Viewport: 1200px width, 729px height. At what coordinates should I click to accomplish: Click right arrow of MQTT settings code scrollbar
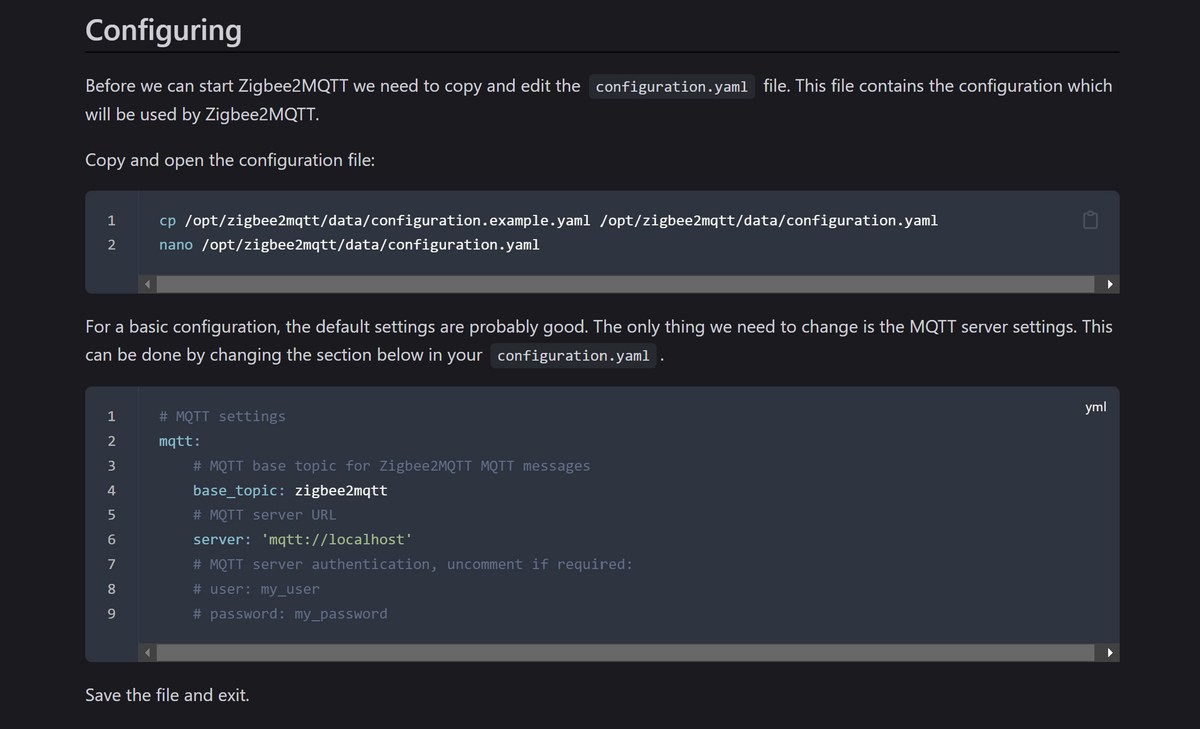(x=1110, y=653)
